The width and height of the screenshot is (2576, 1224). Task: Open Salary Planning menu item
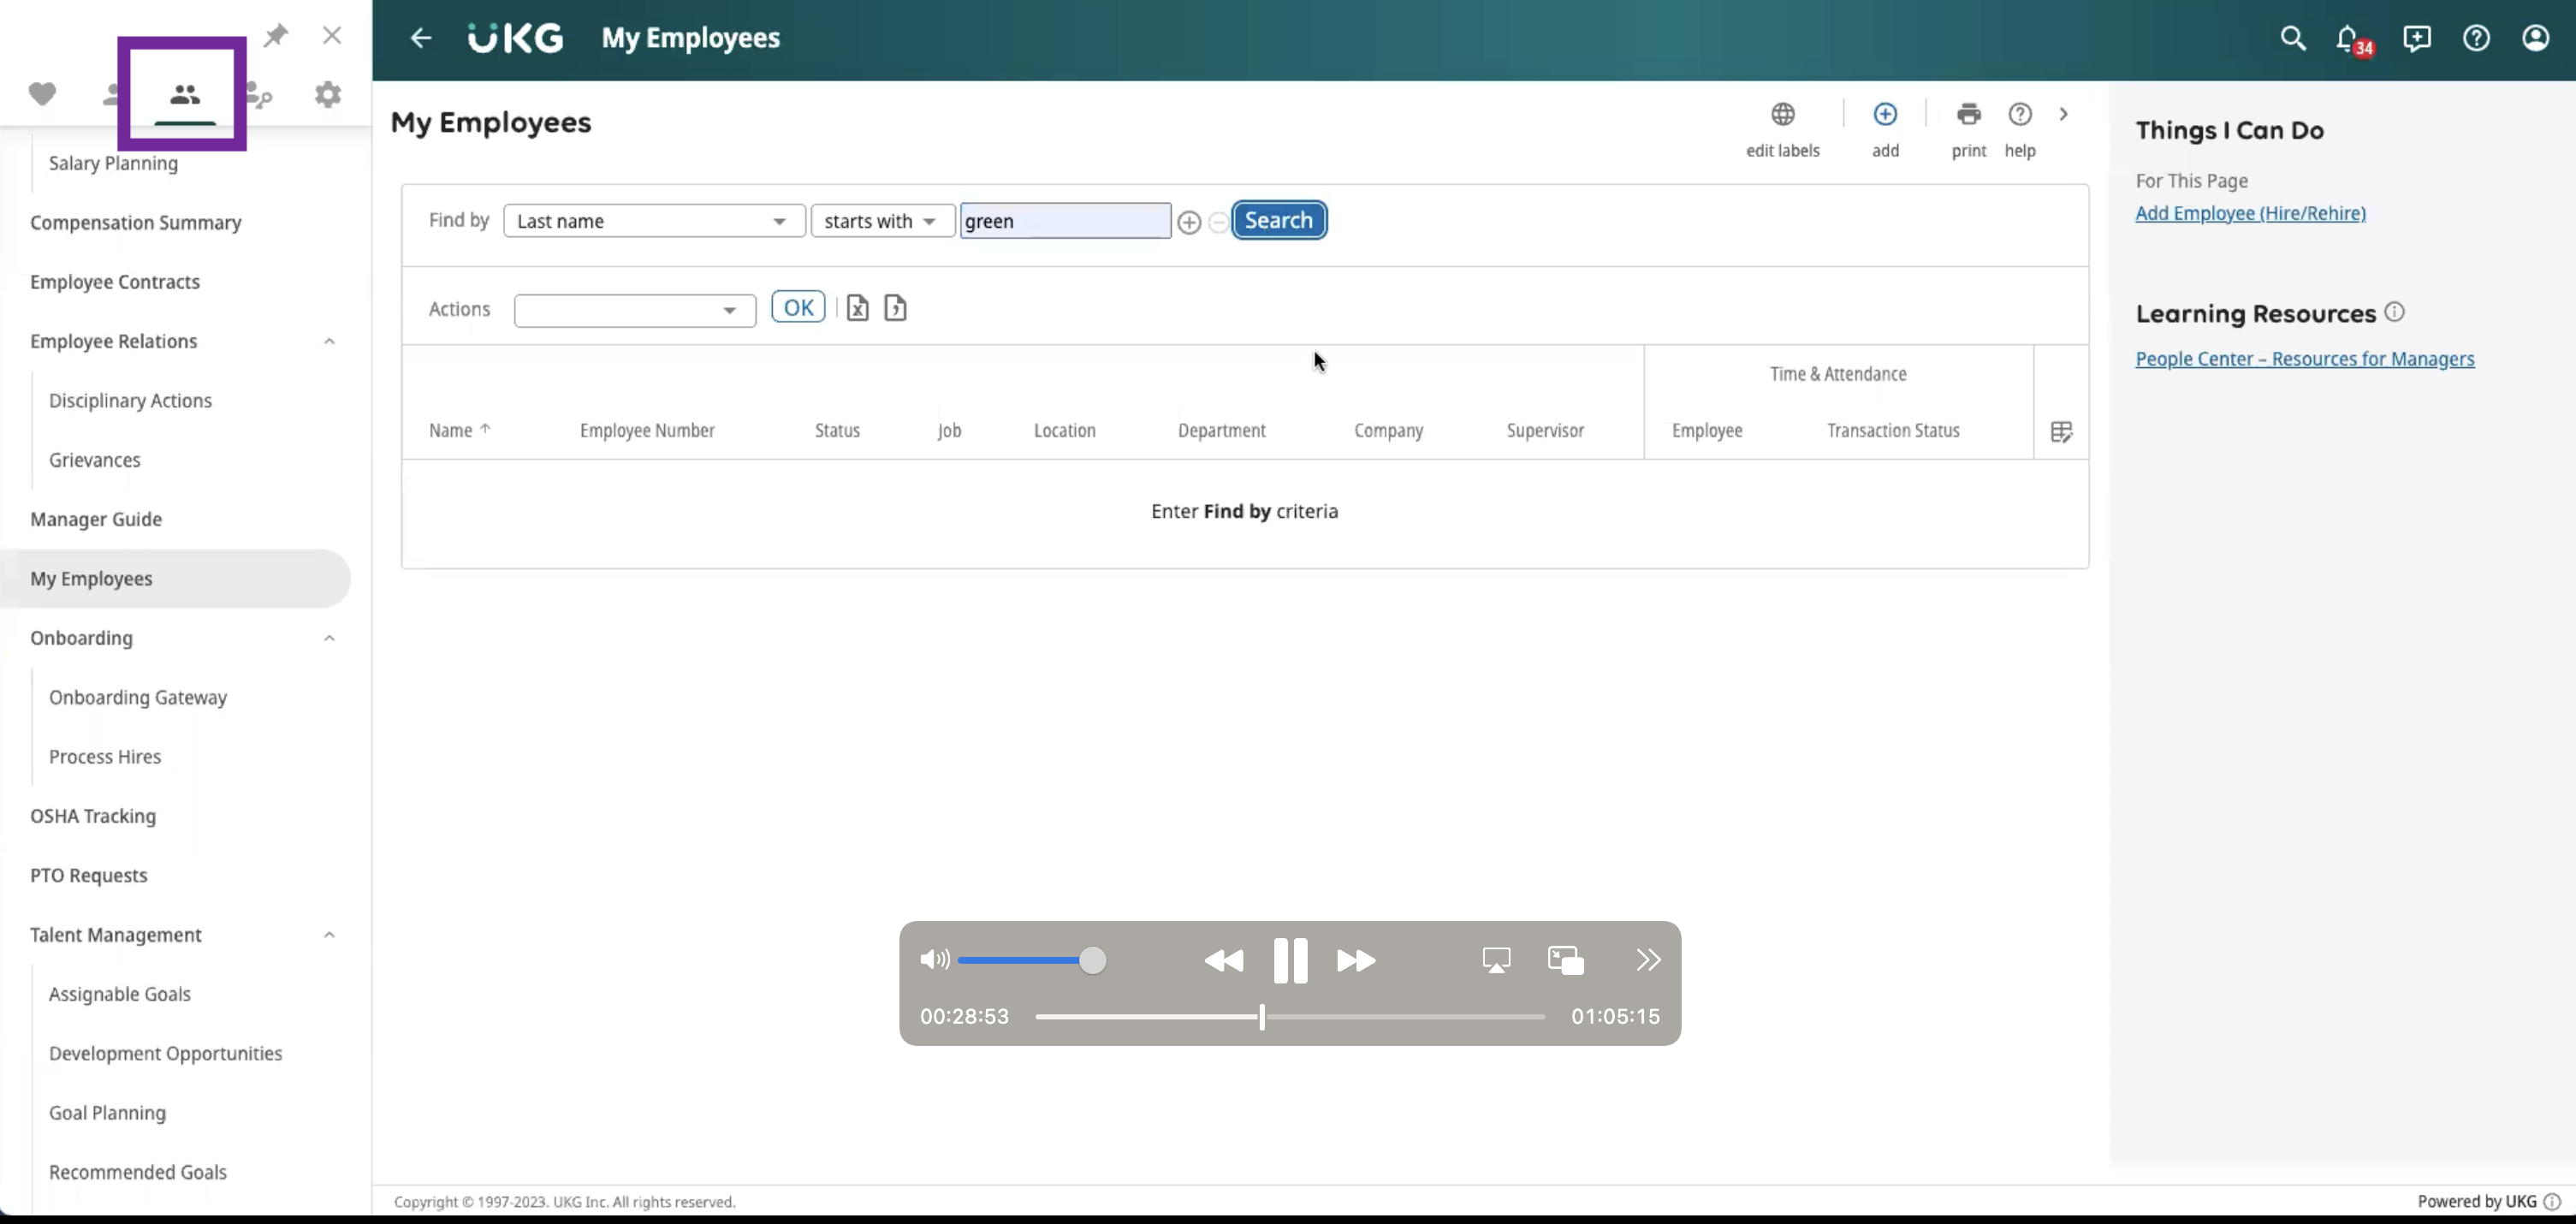click(x=113, y=163)
